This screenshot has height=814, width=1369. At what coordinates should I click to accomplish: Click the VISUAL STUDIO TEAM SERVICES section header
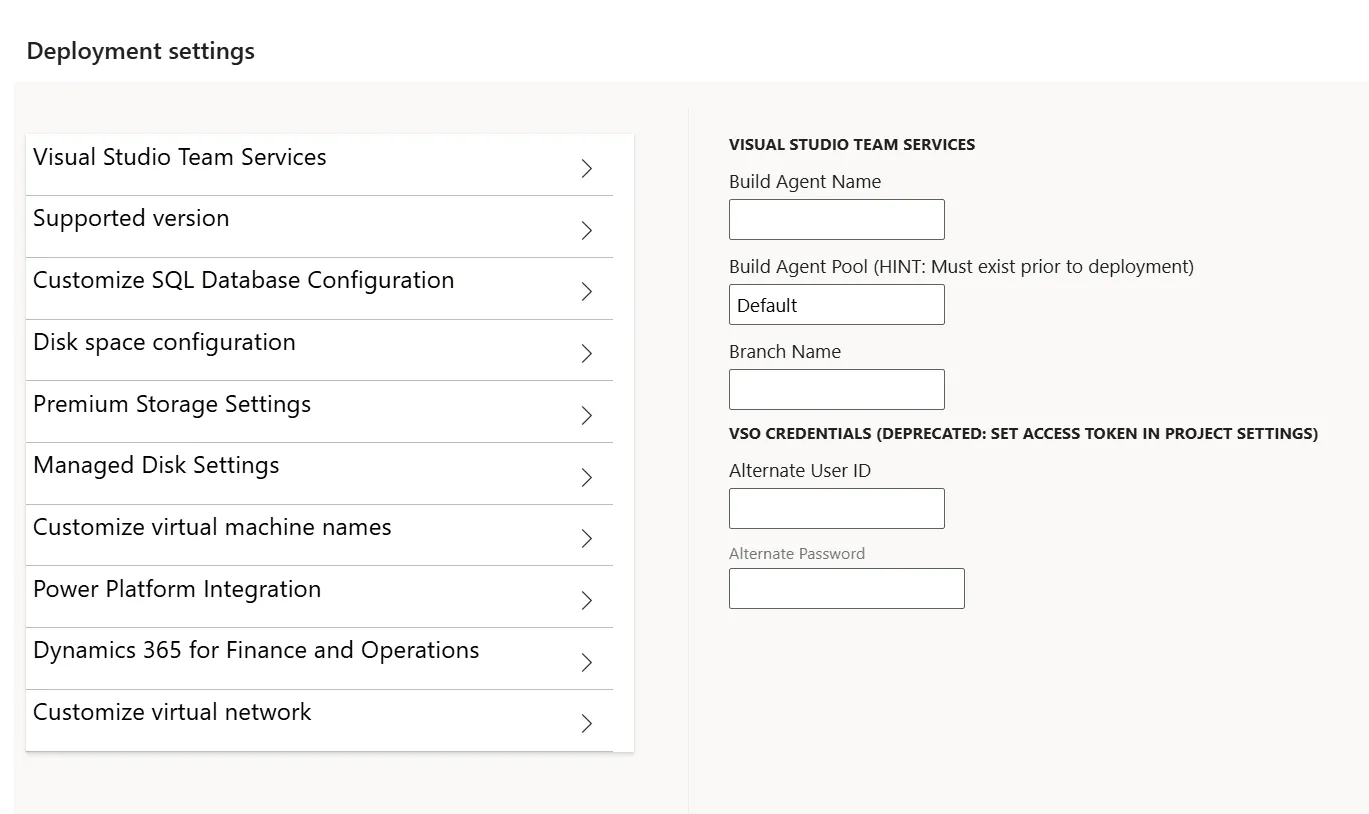(852, 144)
